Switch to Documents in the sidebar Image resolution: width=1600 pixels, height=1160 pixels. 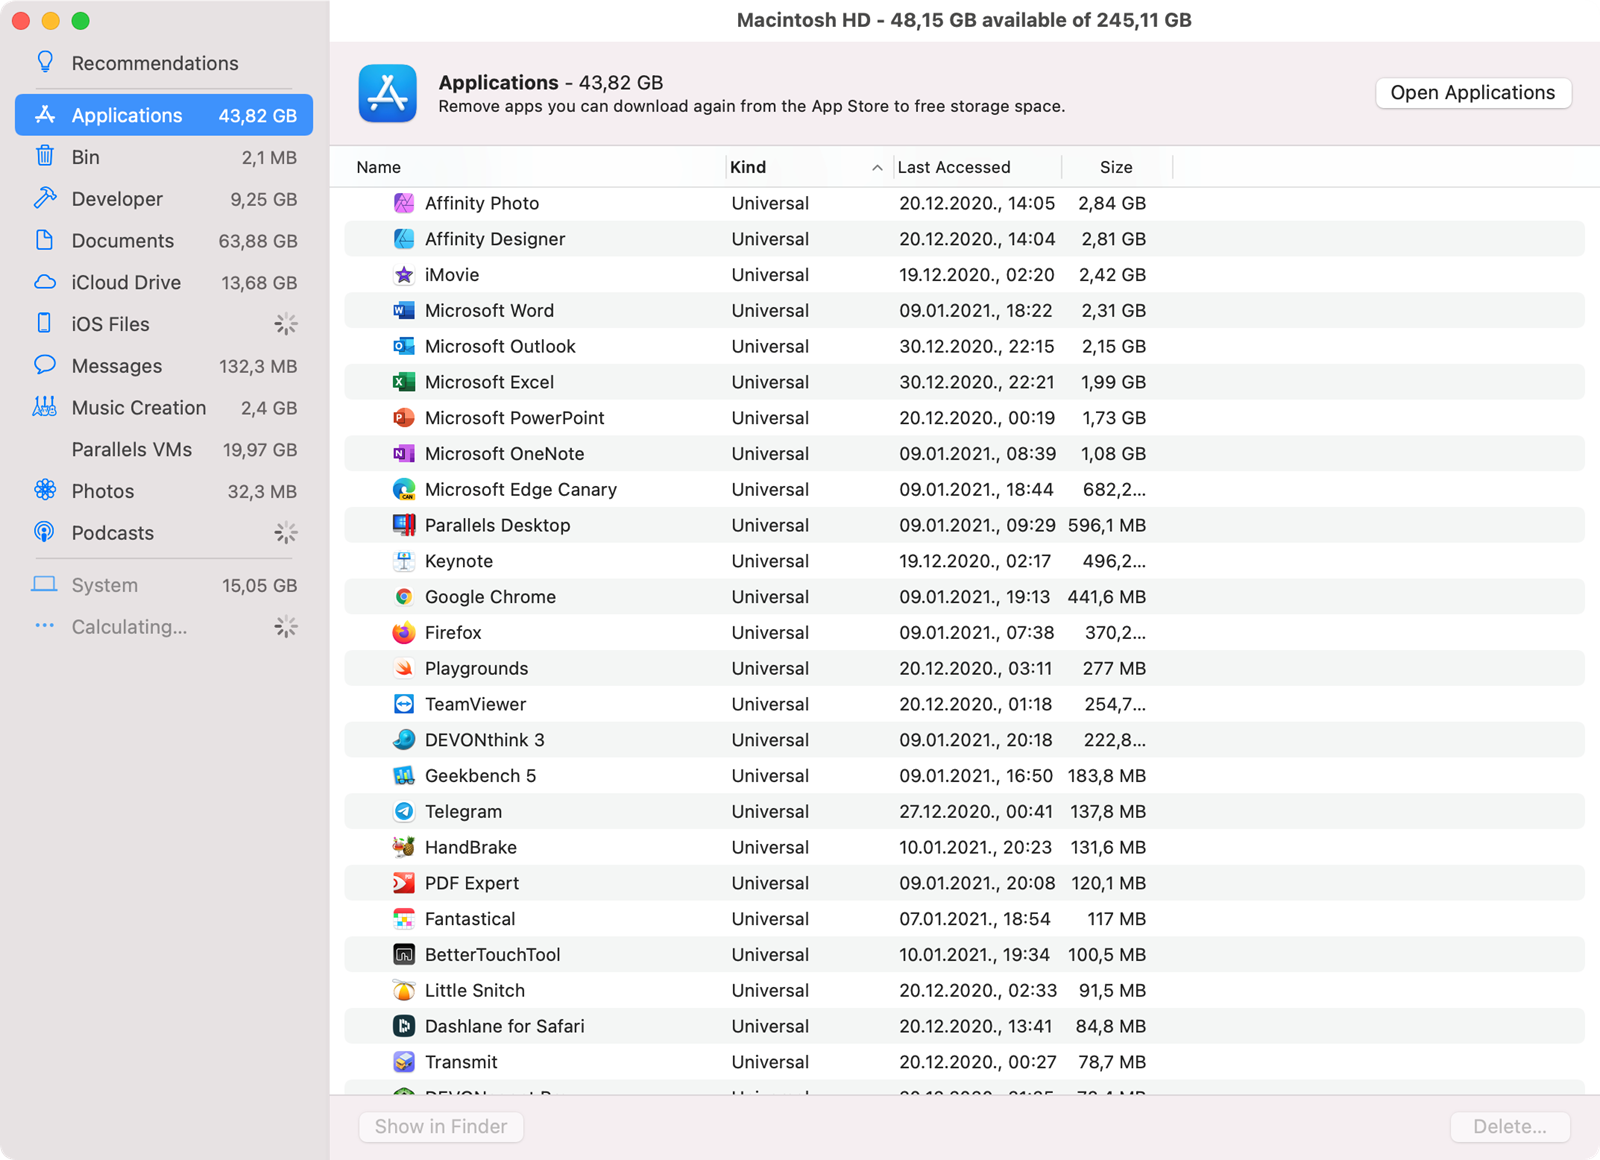point(164,241)
